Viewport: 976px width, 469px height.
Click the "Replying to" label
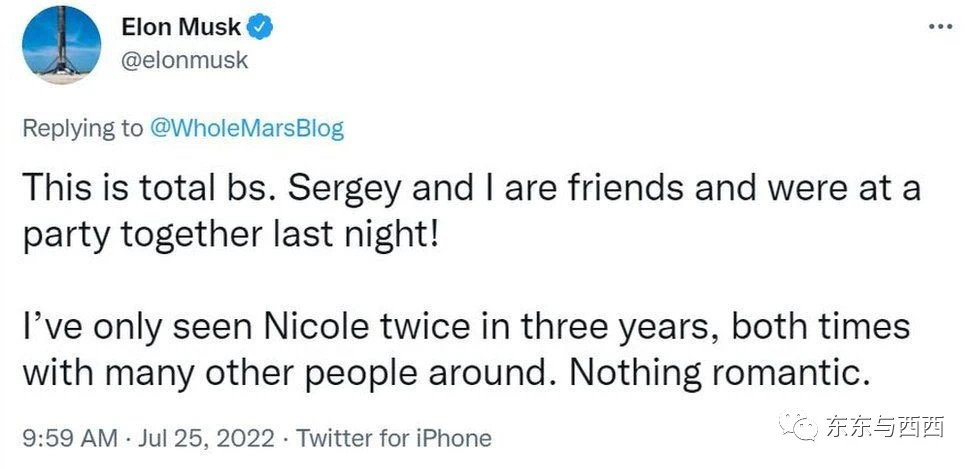click(82, 127)
